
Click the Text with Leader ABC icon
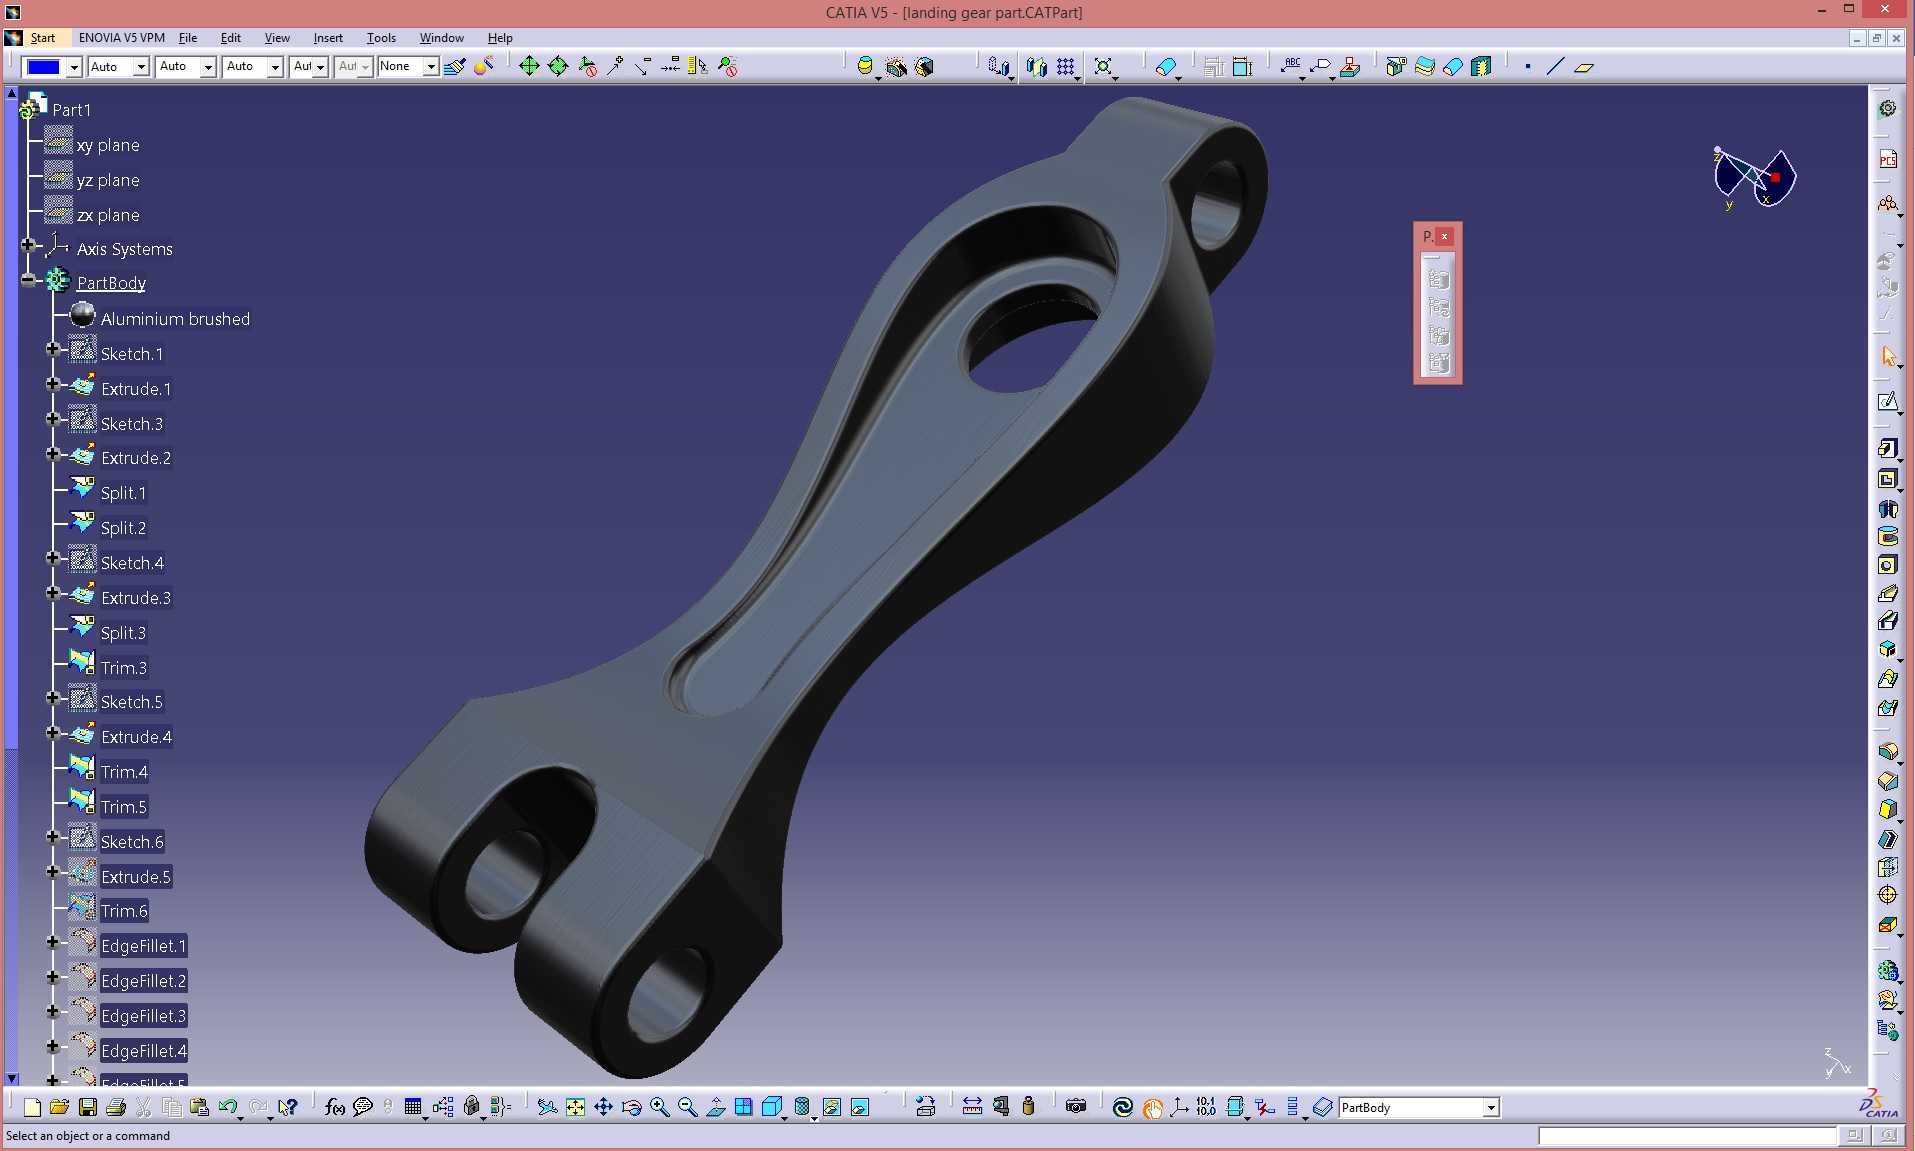pyautogui.click(x=1291, y=67)
